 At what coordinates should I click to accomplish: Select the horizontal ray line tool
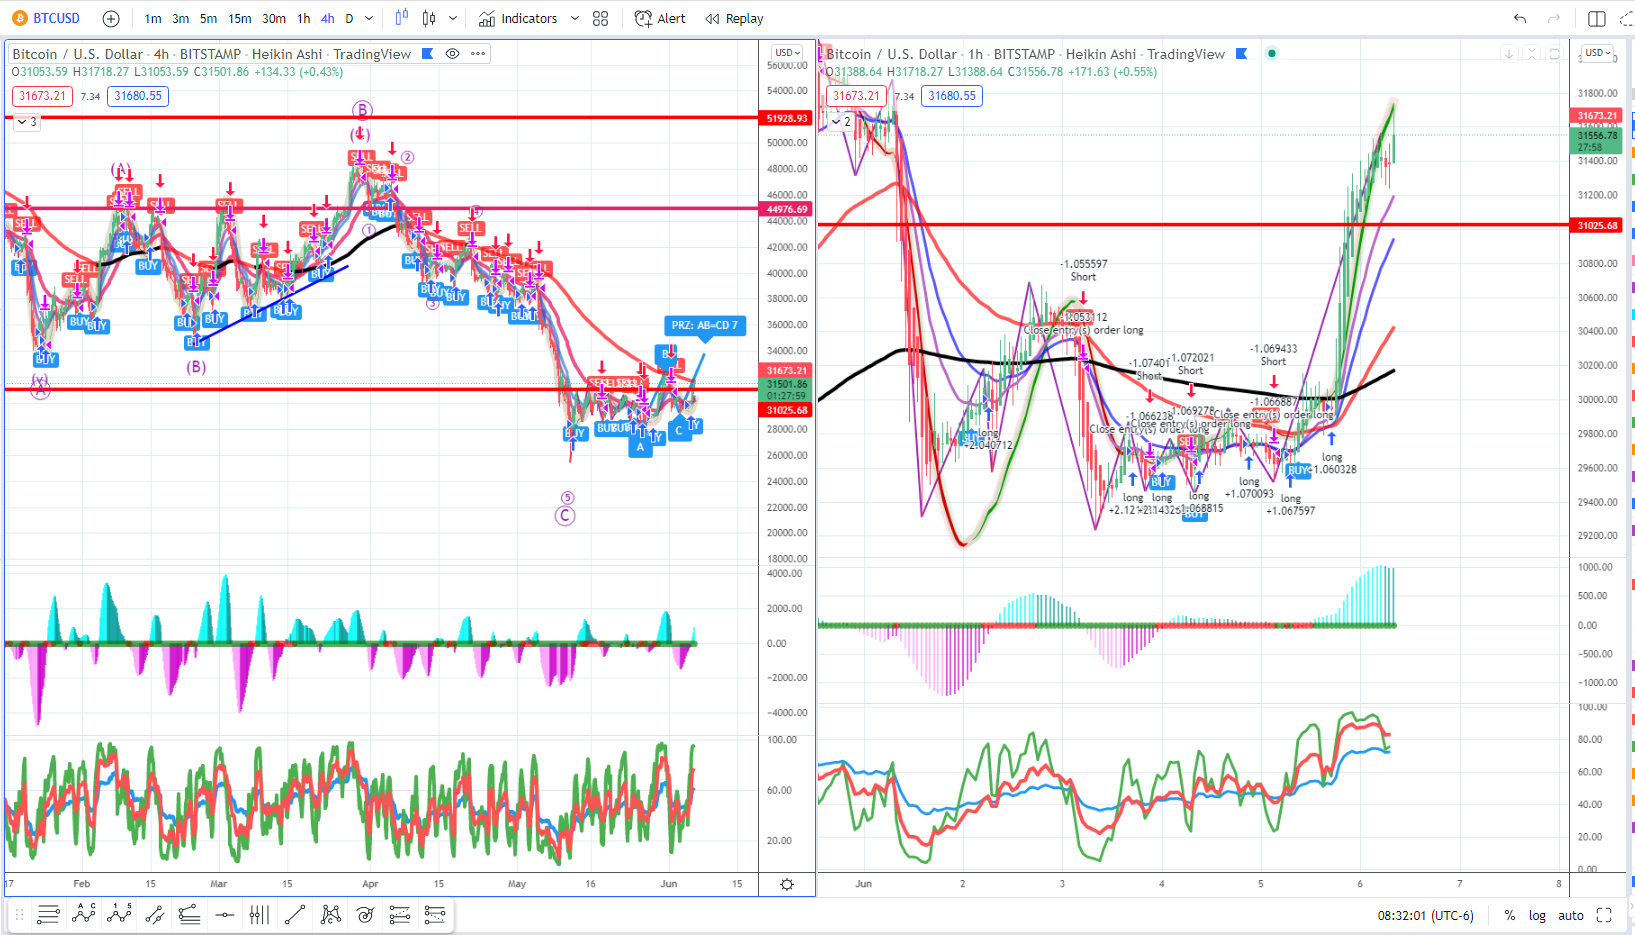225,914
